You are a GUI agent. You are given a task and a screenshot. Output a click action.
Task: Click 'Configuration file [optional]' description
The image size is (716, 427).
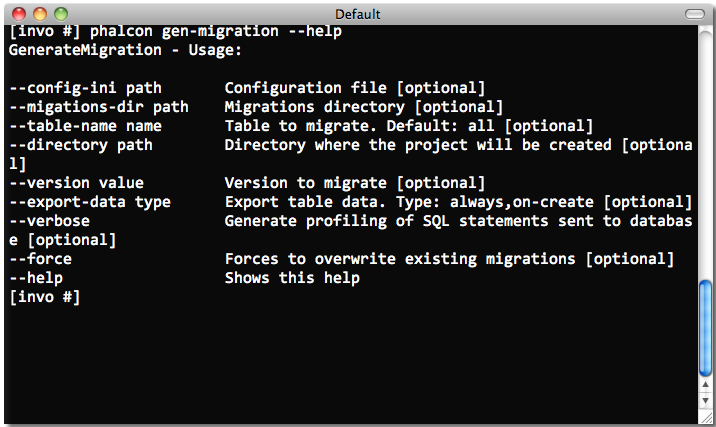coord(355,88)
